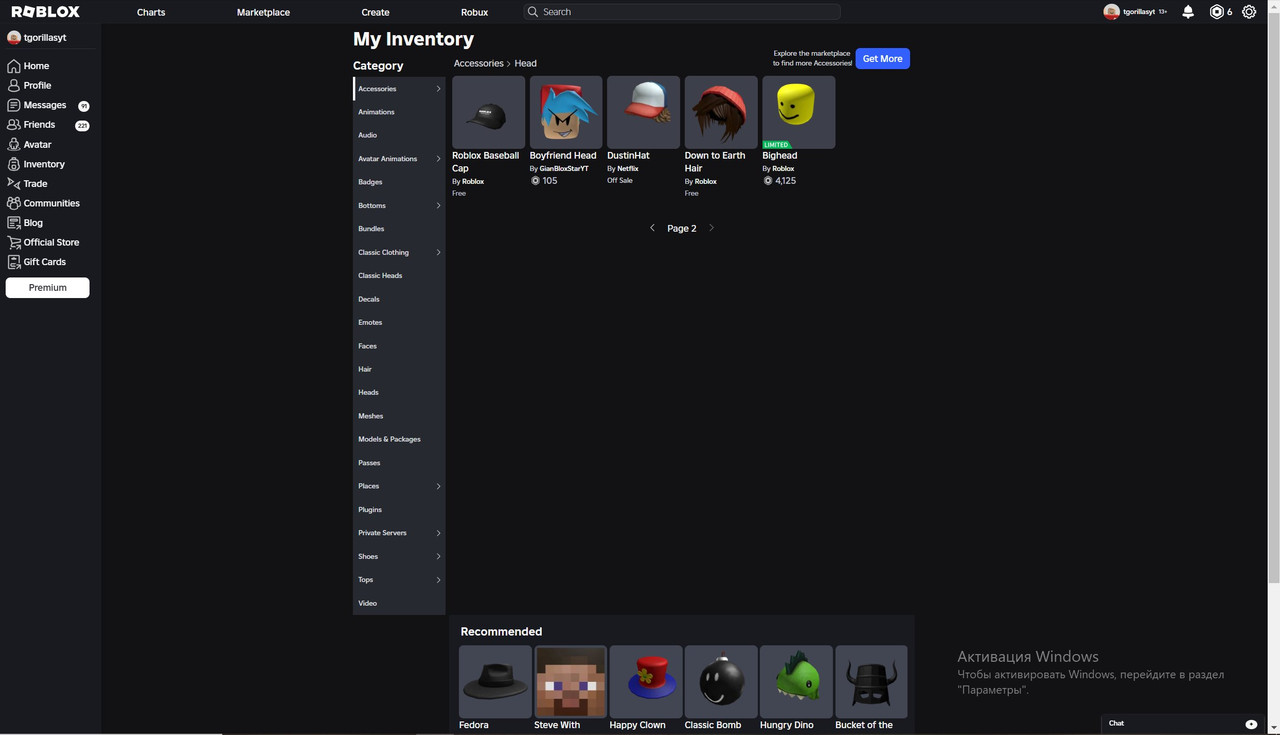The width and height of the screenshot is (1280, 735).
Task: Click the Gift Cards icon in sidebar
Action: tap(14, 262)
